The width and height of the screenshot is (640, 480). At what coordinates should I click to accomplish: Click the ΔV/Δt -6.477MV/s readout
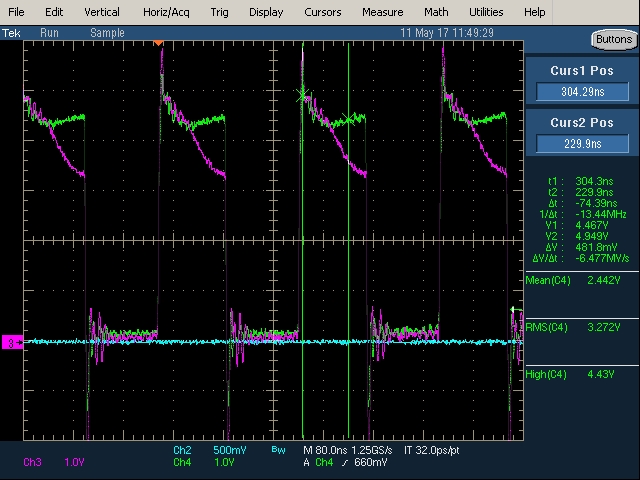581,258
